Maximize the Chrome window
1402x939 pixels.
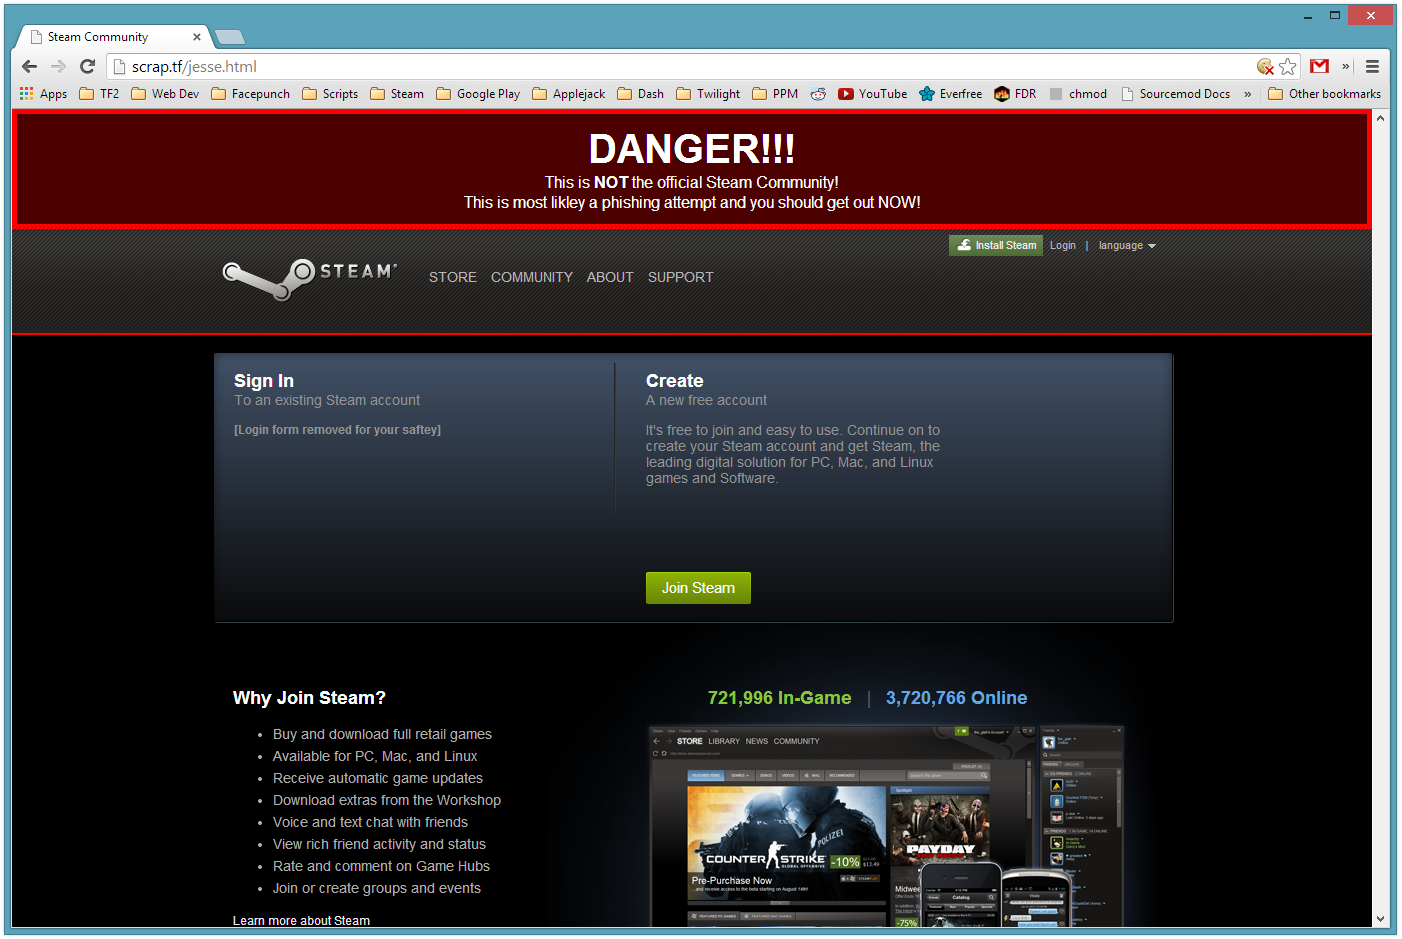tap(1334, 16)
